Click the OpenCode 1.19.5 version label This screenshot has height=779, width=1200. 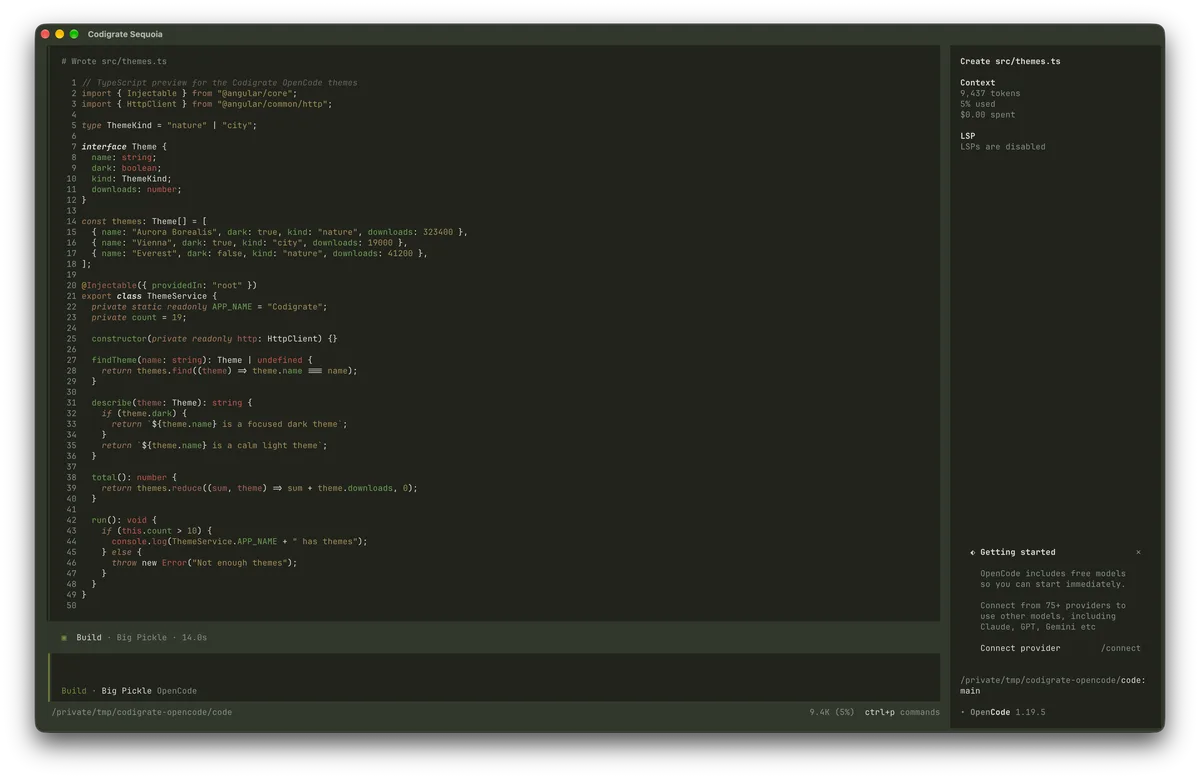[x=1008, y=712]
